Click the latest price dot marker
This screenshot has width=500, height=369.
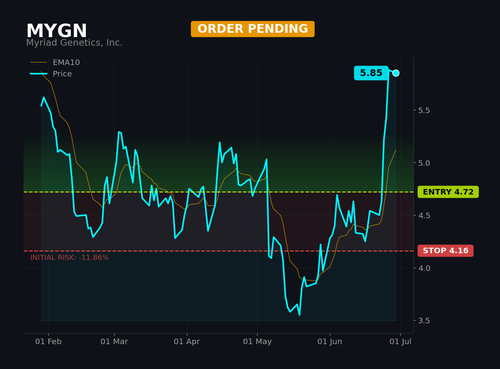pyautogui.click(x=396, y=73)
